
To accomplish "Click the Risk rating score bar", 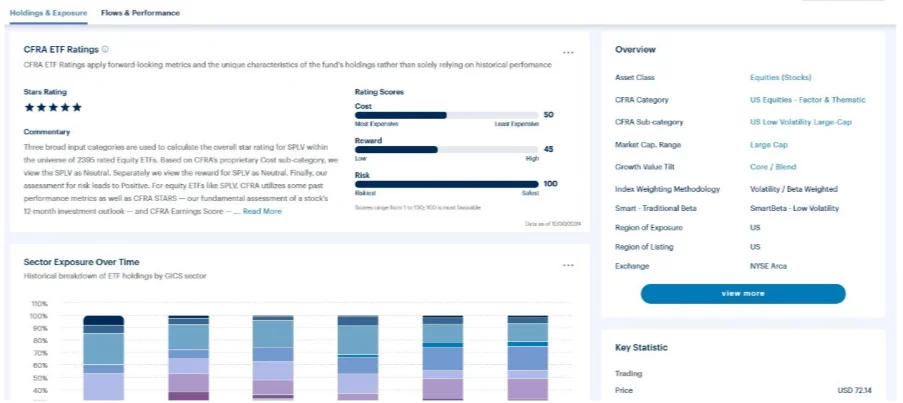I will point(447,184).
